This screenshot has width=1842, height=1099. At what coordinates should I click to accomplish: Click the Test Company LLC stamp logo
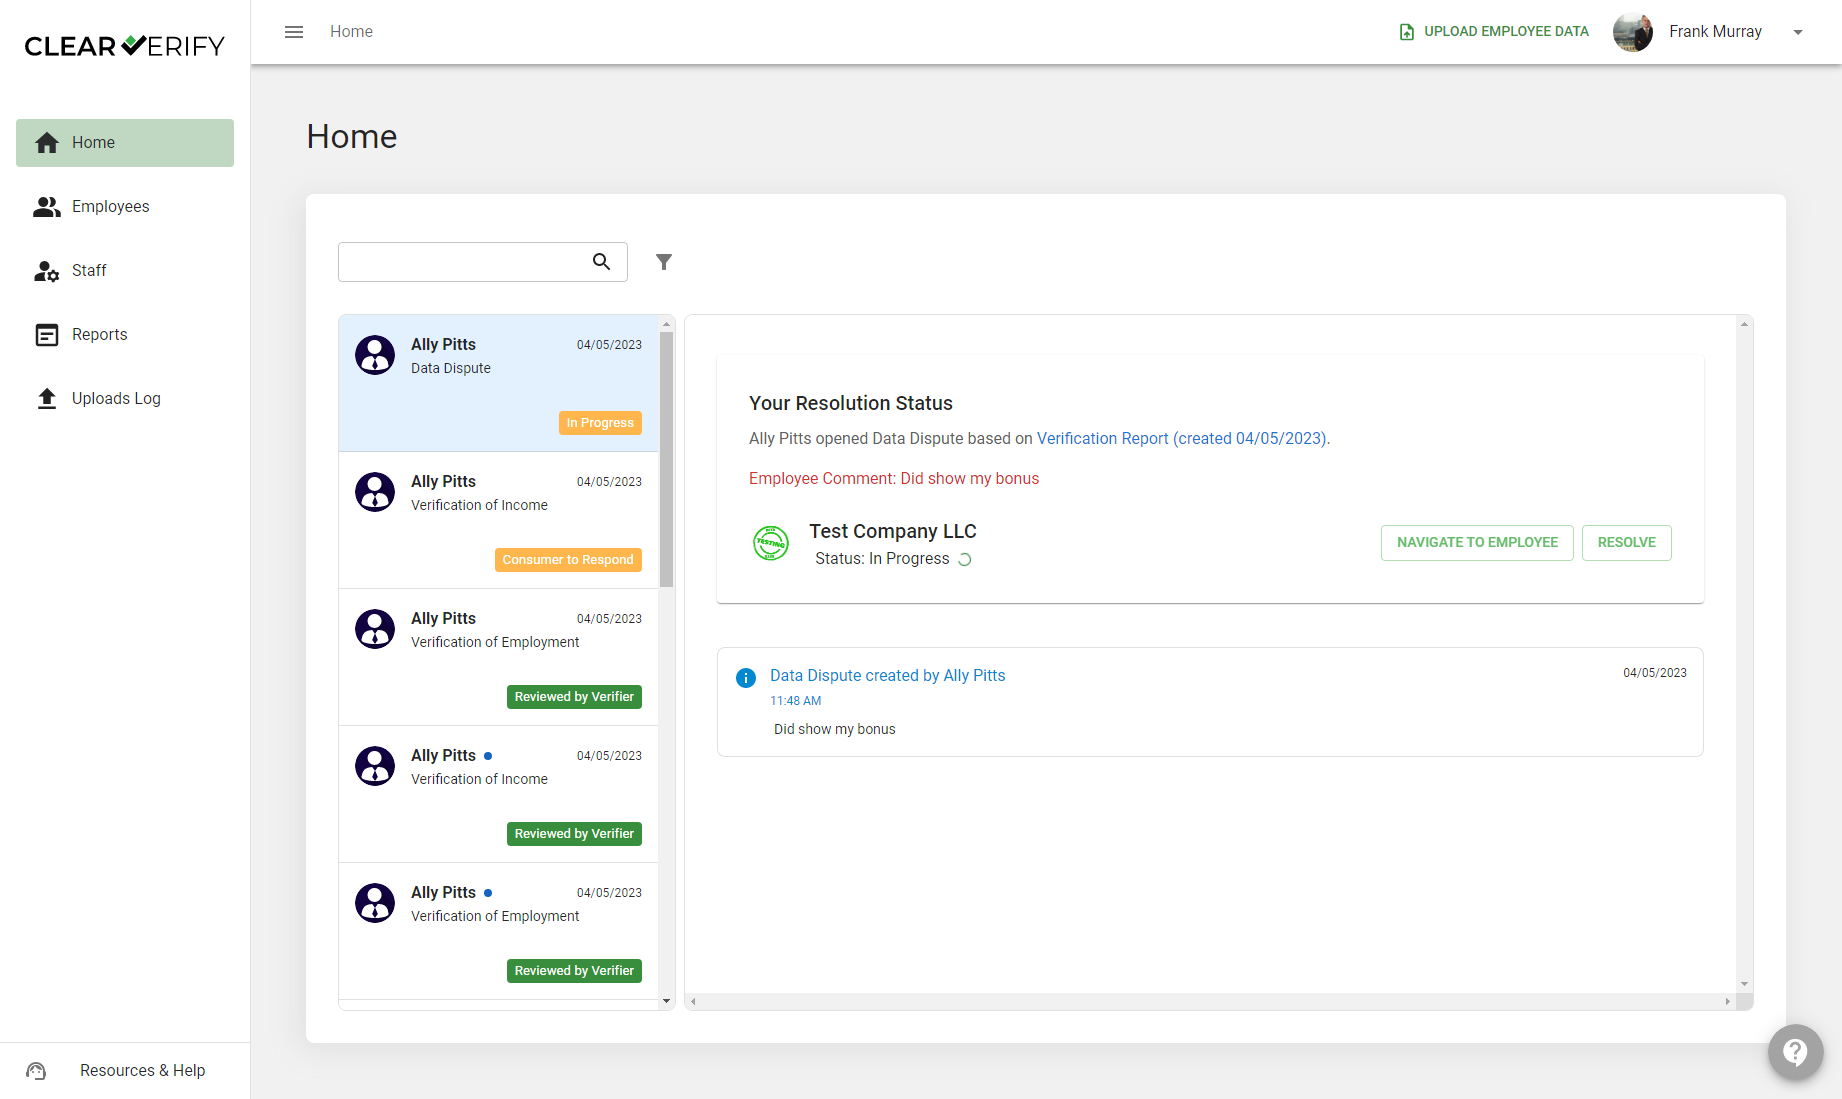coord(771,543)
